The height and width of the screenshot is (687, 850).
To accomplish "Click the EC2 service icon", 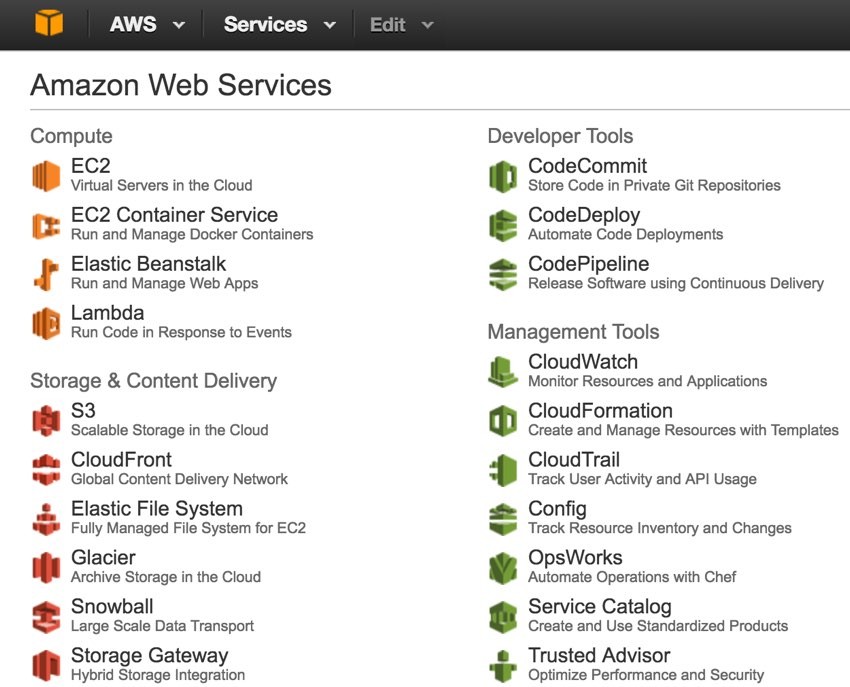I will point(46,176).
